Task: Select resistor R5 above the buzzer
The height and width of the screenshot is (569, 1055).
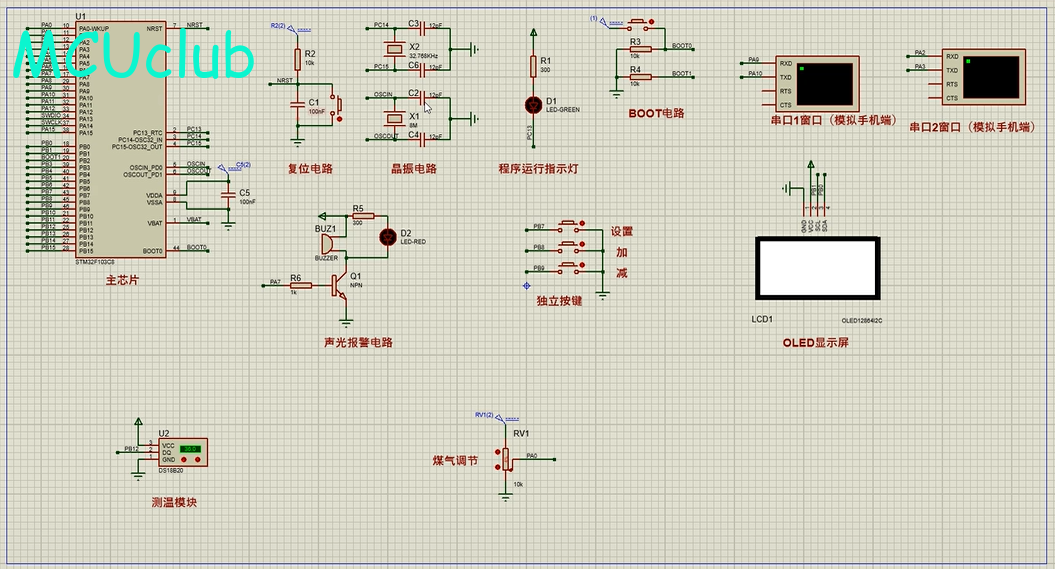Action: pos(363,216)
